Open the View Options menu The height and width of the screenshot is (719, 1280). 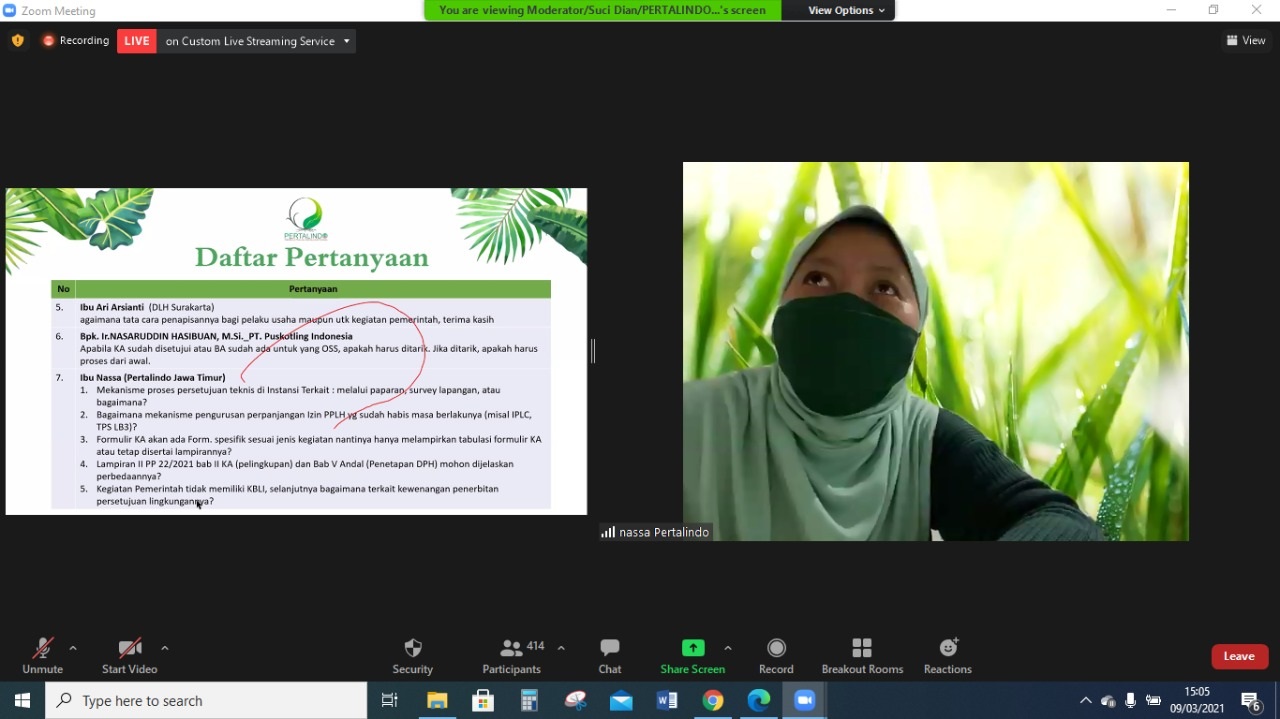click(x=846, y=10)
